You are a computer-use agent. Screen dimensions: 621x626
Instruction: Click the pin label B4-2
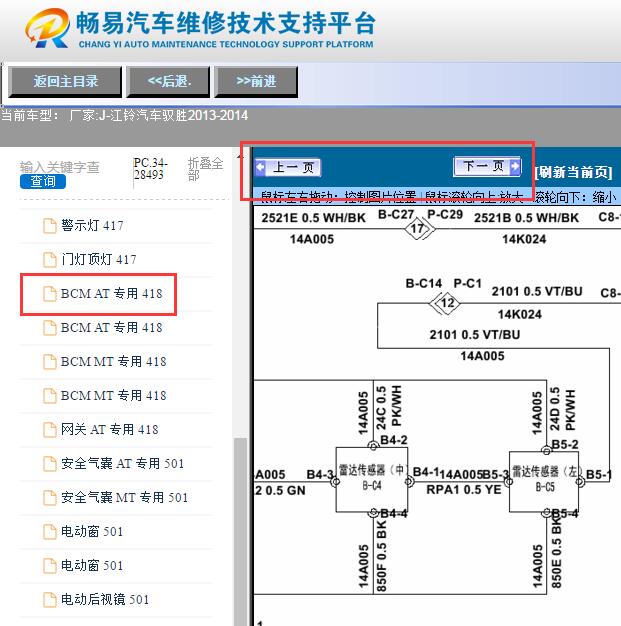[394, 440]
